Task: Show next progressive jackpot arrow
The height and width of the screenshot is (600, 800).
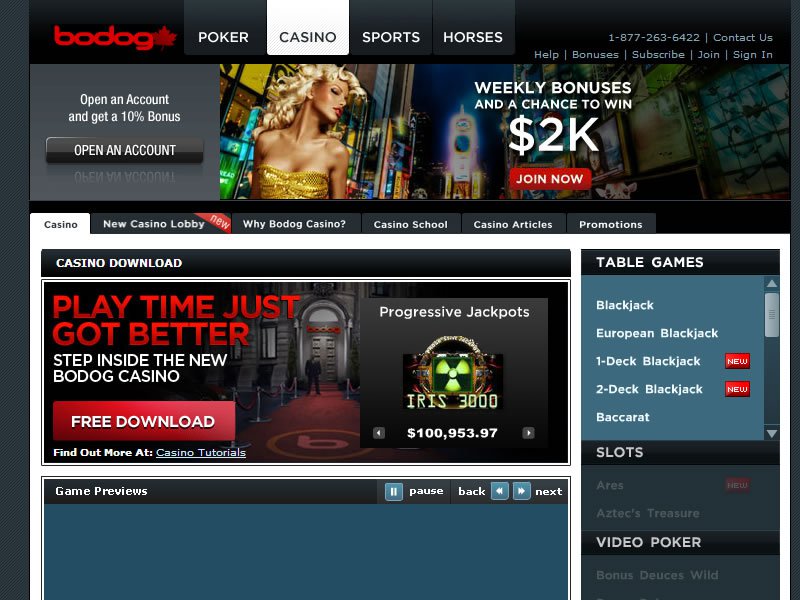Action: pos(528,433)
